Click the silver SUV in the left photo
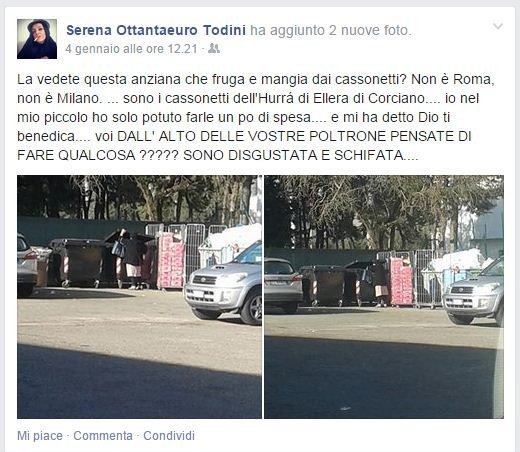 tap(223, 283)
